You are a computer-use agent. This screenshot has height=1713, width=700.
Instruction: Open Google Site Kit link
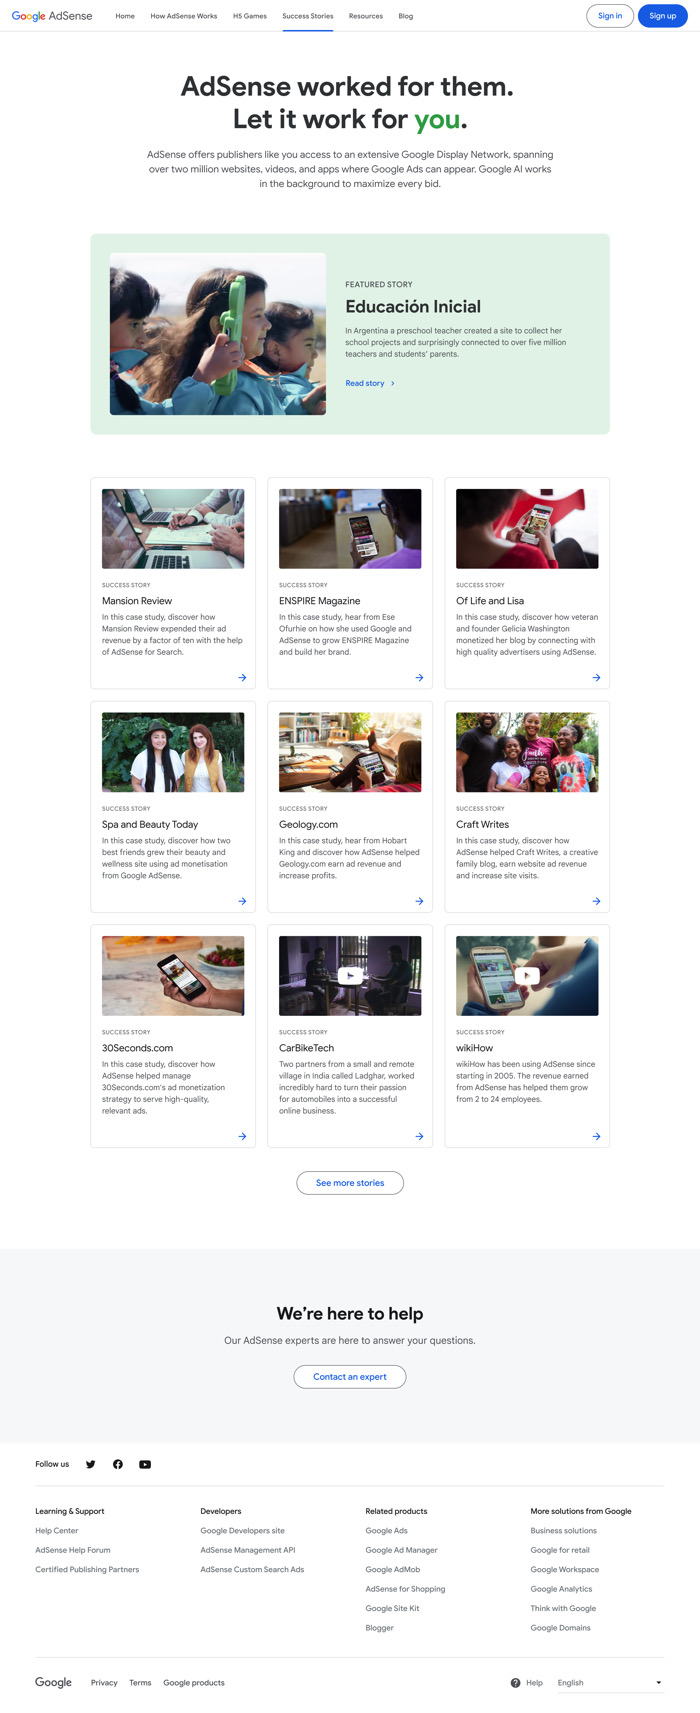(393, 1609)
